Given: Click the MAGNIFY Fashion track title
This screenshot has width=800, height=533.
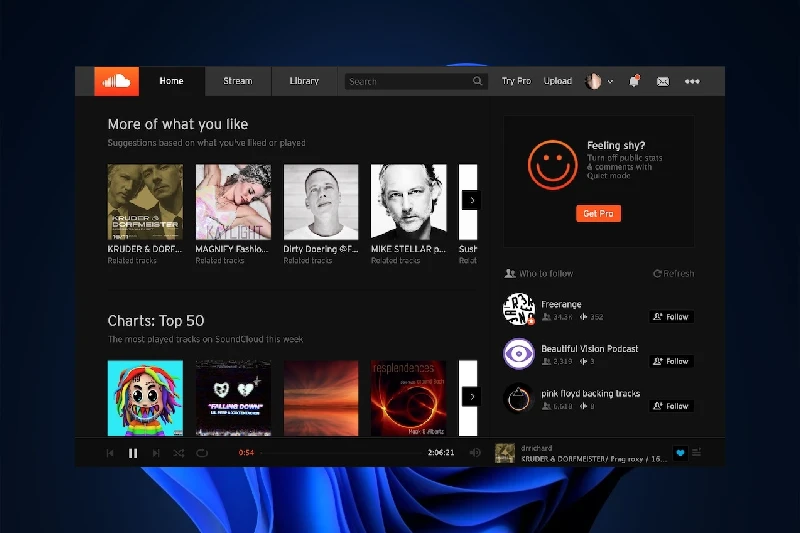Looking at the screenshot, I should coord(232,249).
